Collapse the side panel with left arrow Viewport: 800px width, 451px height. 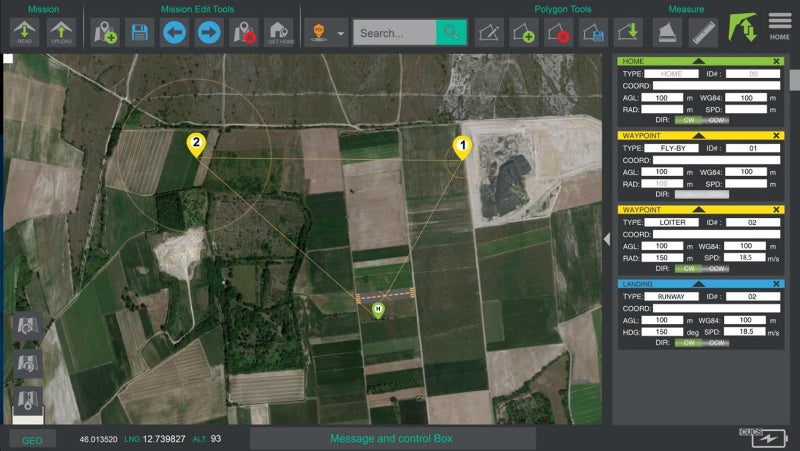606,238
